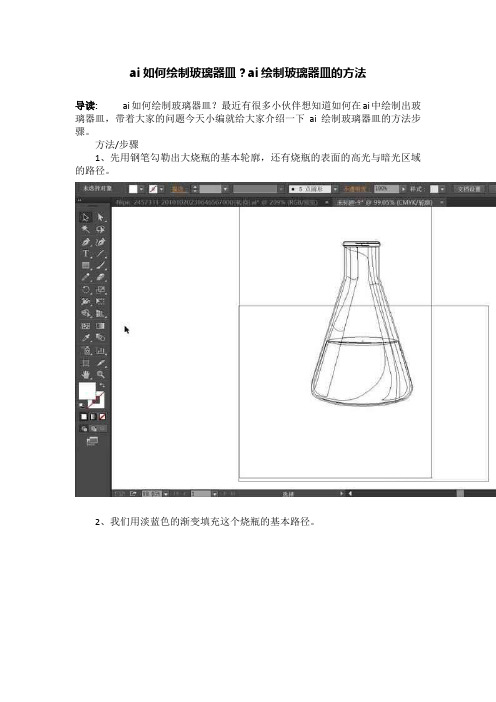Select the Gradient tool
This screenshot has height=702, width=496.
(100, 326)
